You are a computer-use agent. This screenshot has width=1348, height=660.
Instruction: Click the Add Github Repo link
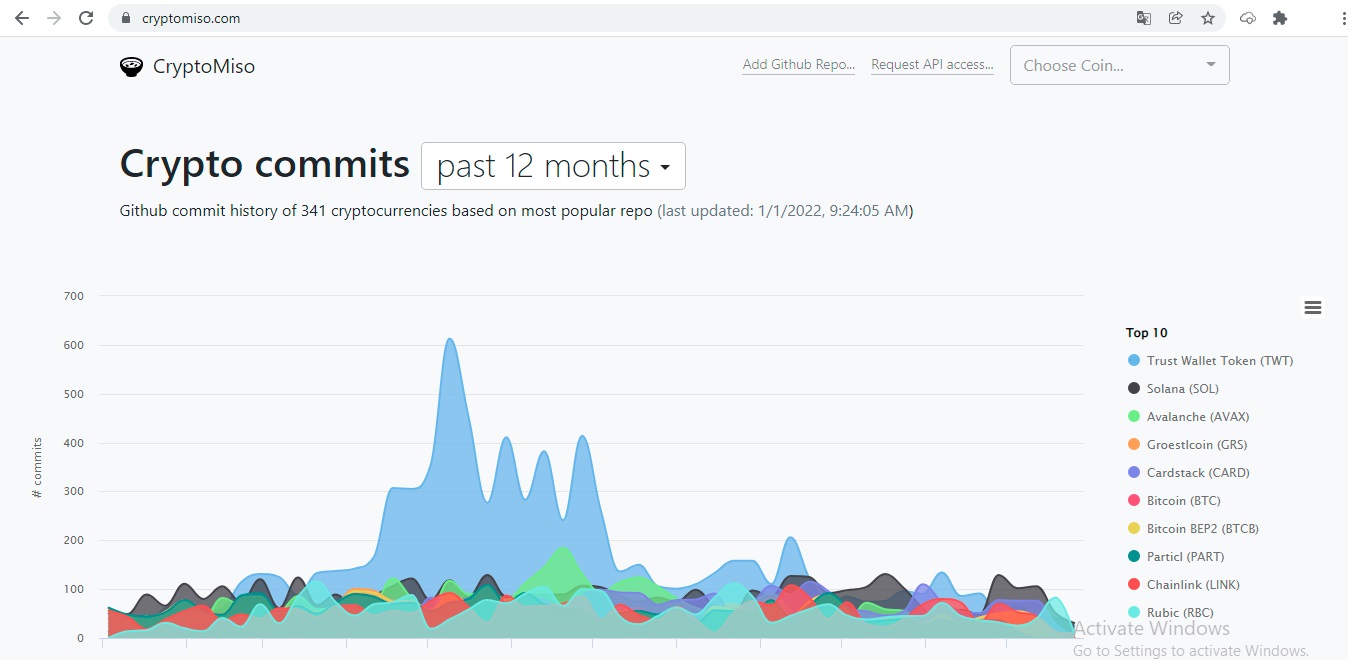tap(798, 65)
